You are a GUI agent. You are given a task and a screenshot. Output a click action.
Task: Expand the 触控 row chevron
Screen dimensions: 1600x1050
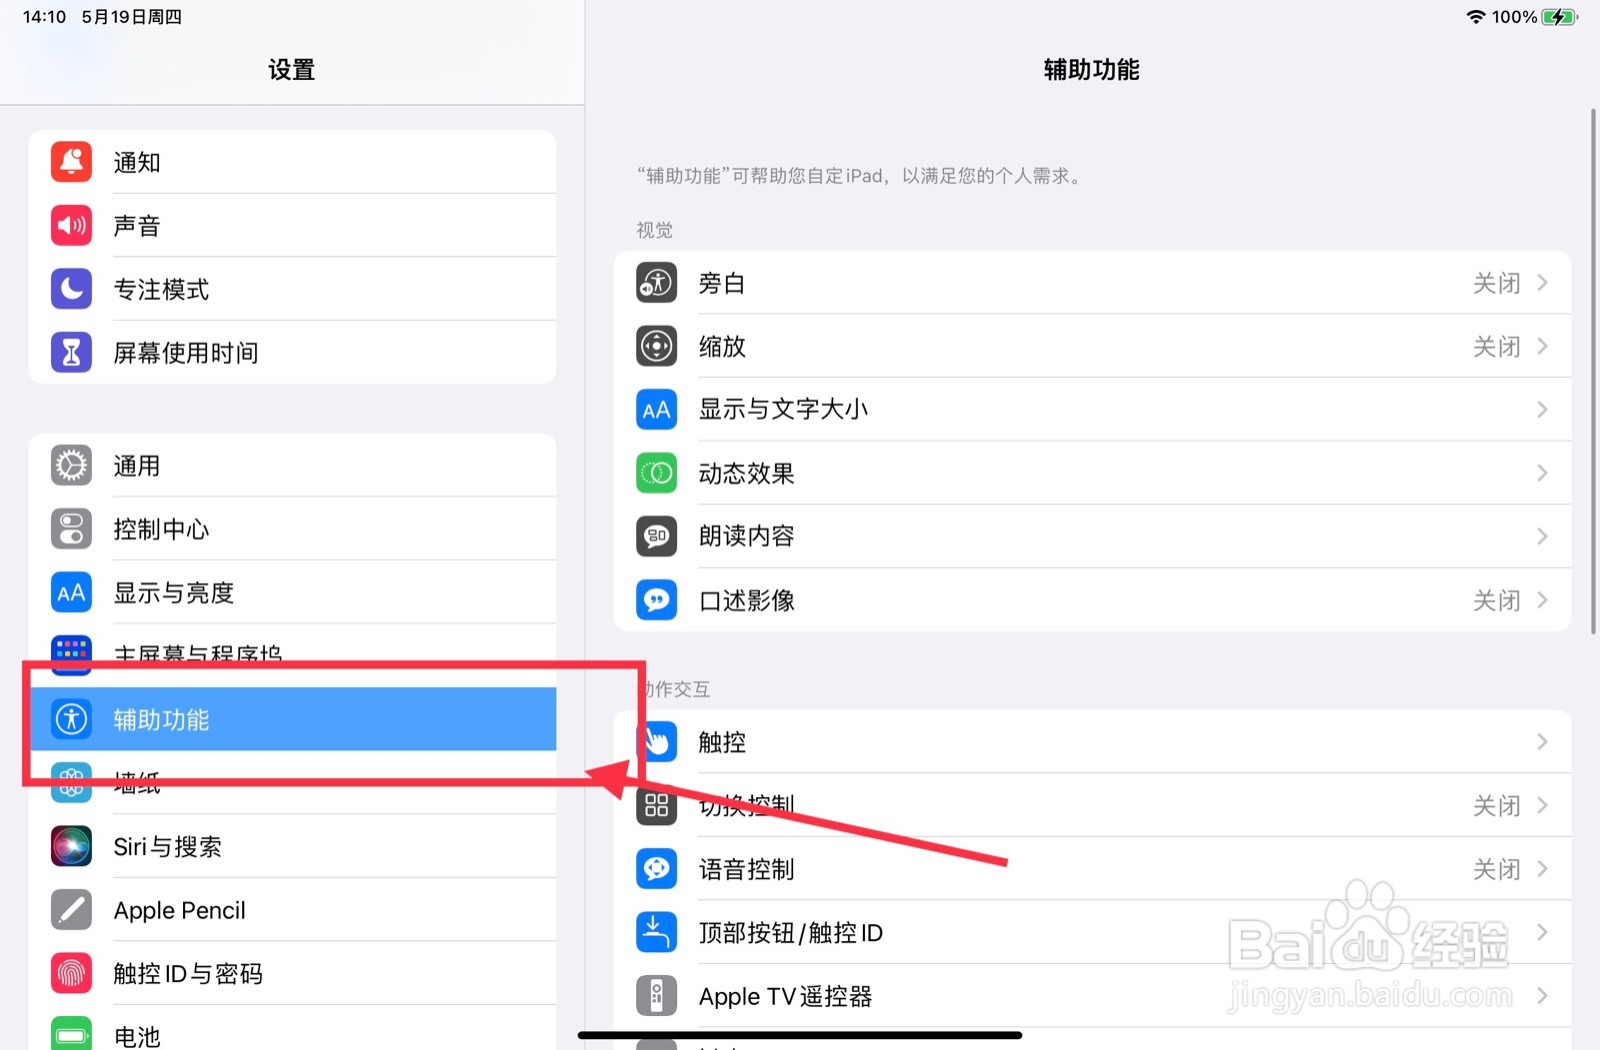click(1542, 742)
